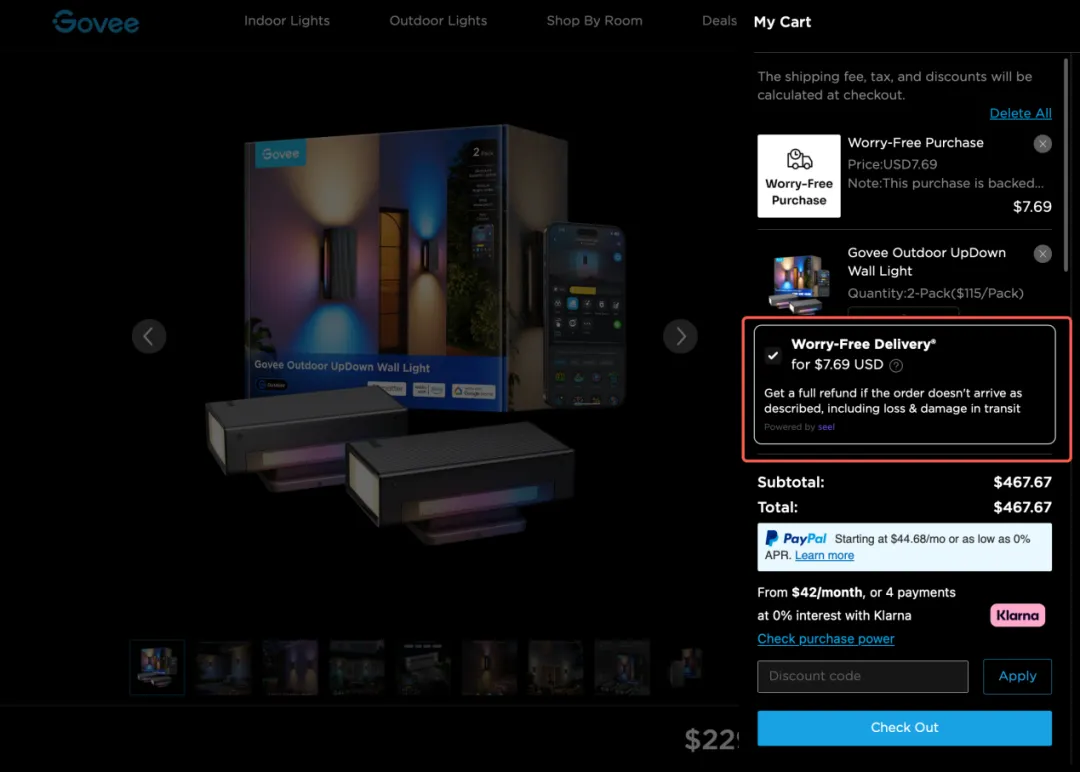The image size is (1080, 772).
Task: Open the Outdoor Lights menu
Action: click(438, 21)
